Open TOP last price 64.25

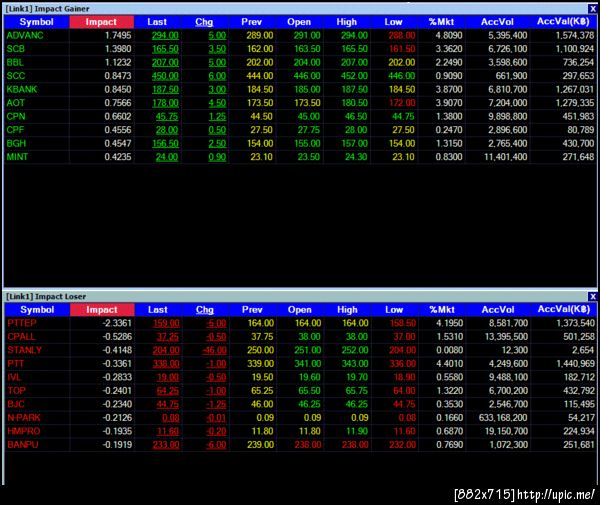[168, 391]
